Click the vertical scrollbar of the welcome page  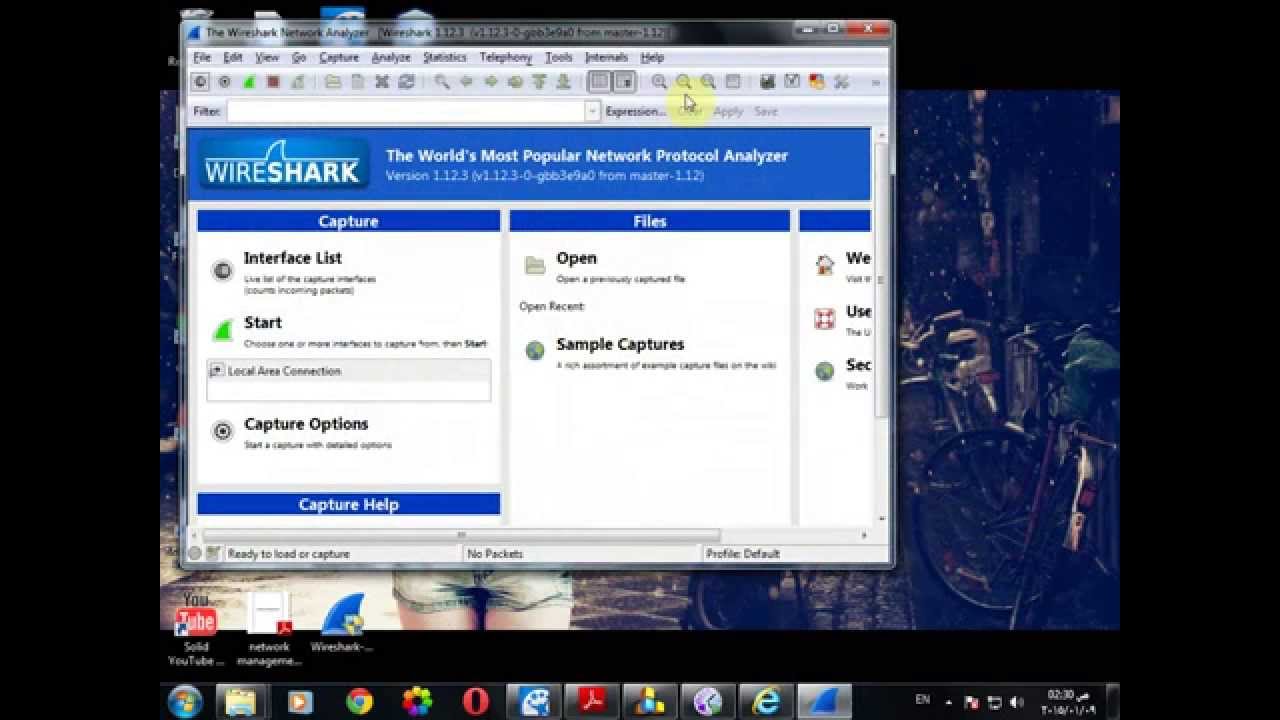pyautogui.click(x=881, y=280)
